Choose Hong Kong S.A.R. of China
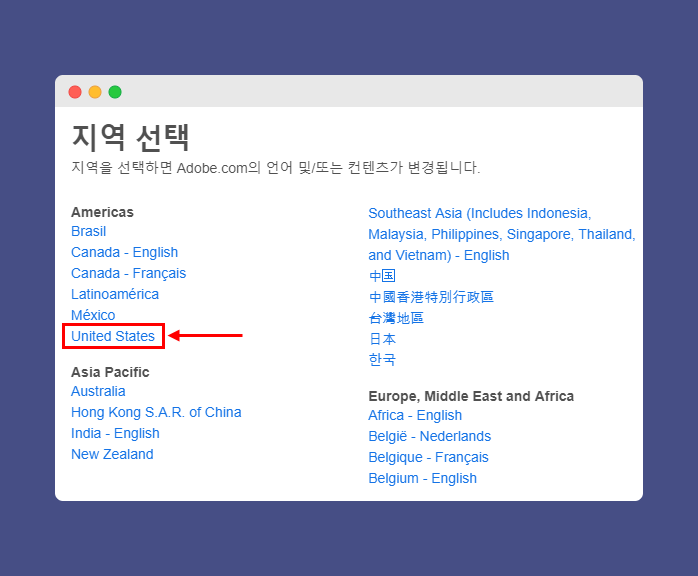 [156, 412]
